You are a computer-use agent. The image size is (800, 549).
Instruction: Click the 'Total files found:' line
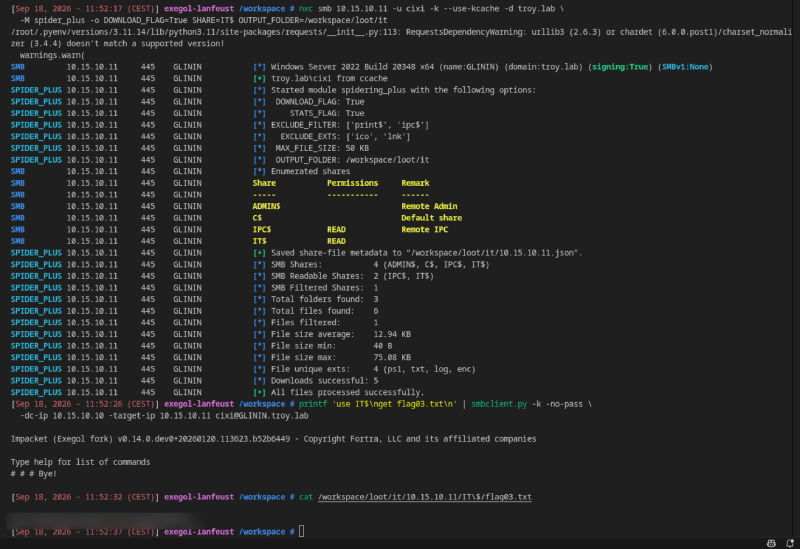click(x=324, y=311)
